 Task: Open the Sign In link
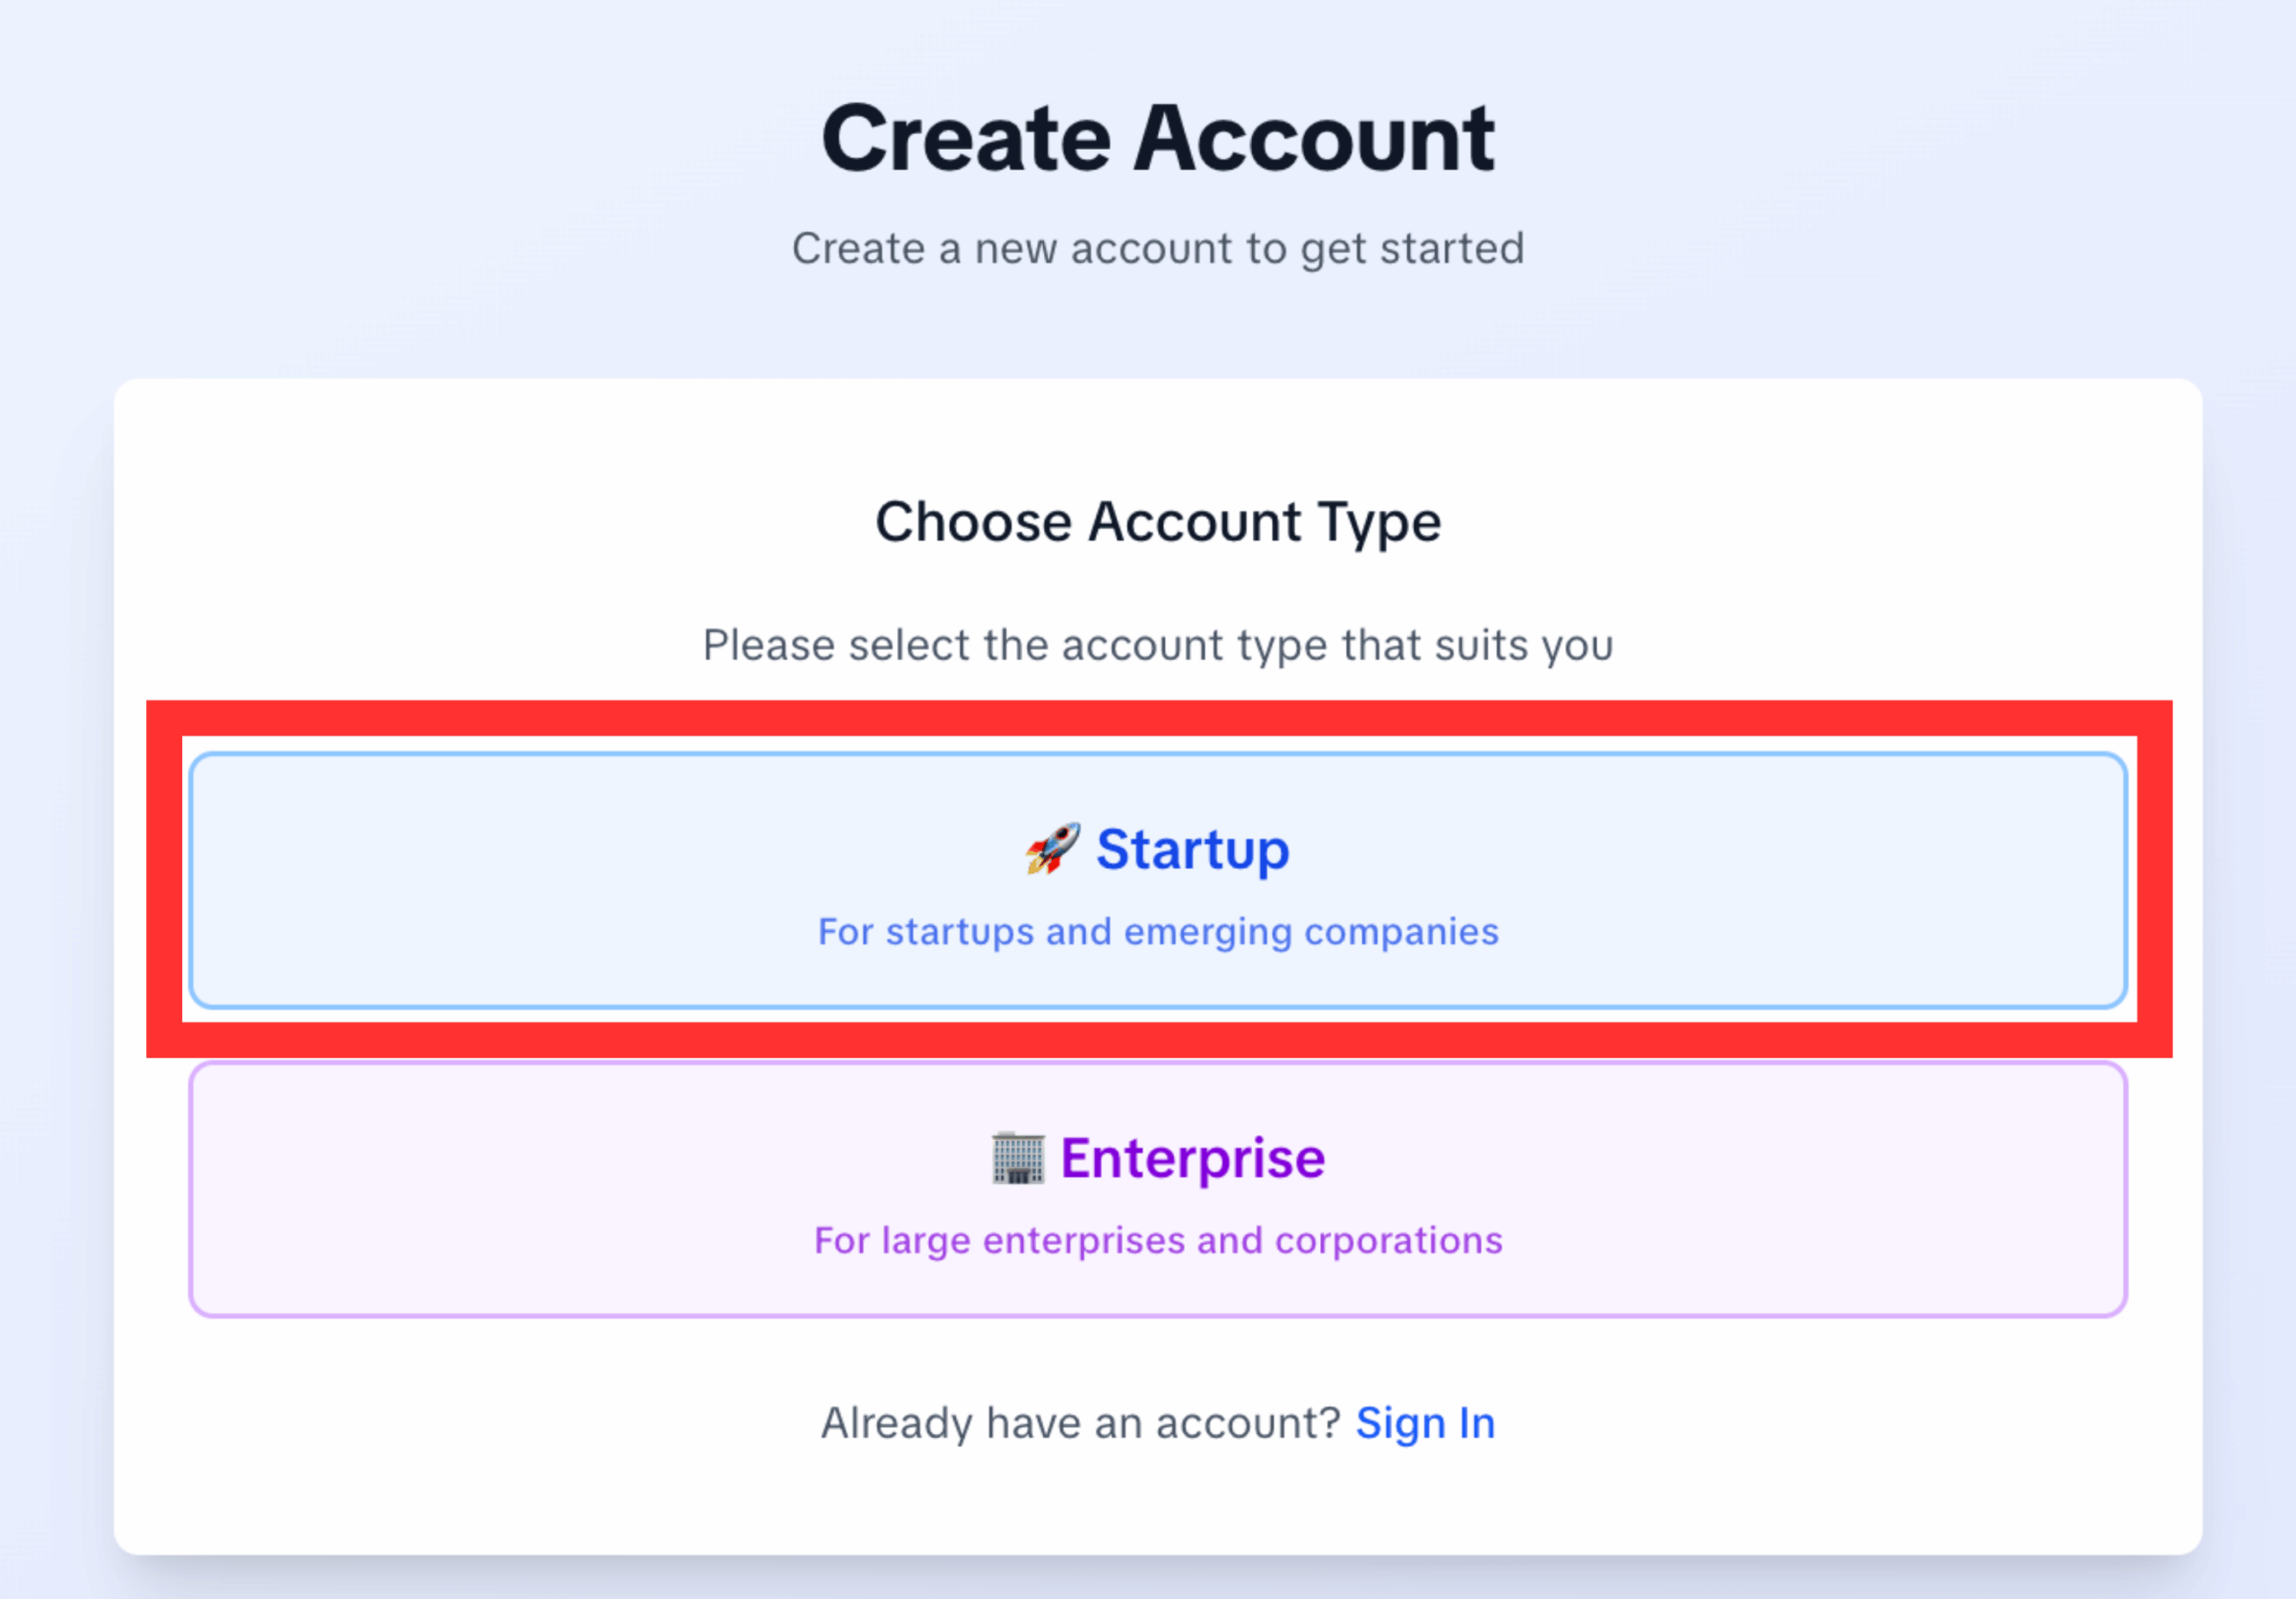pos(1425,1423)
